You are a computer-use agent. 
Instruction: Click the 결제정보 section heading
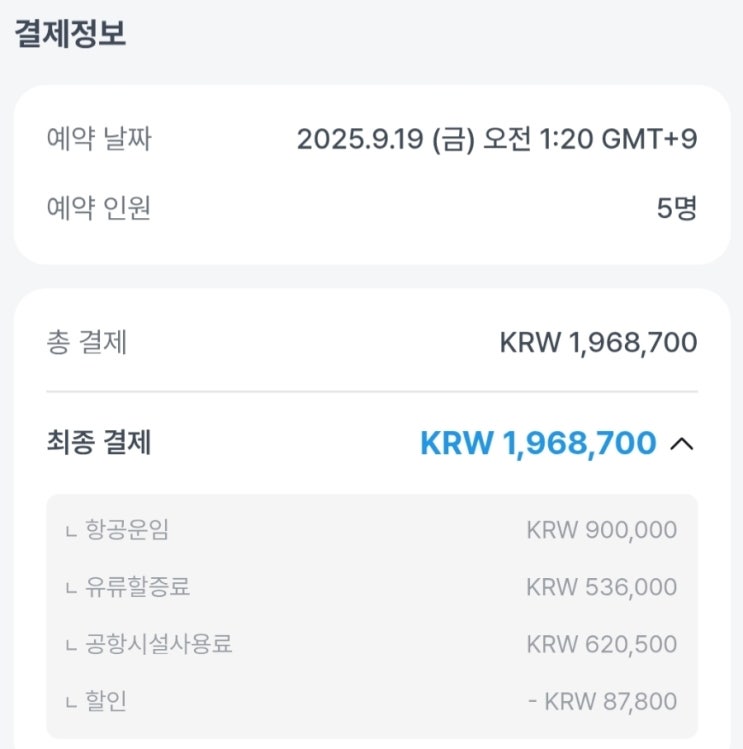point(69,33)
